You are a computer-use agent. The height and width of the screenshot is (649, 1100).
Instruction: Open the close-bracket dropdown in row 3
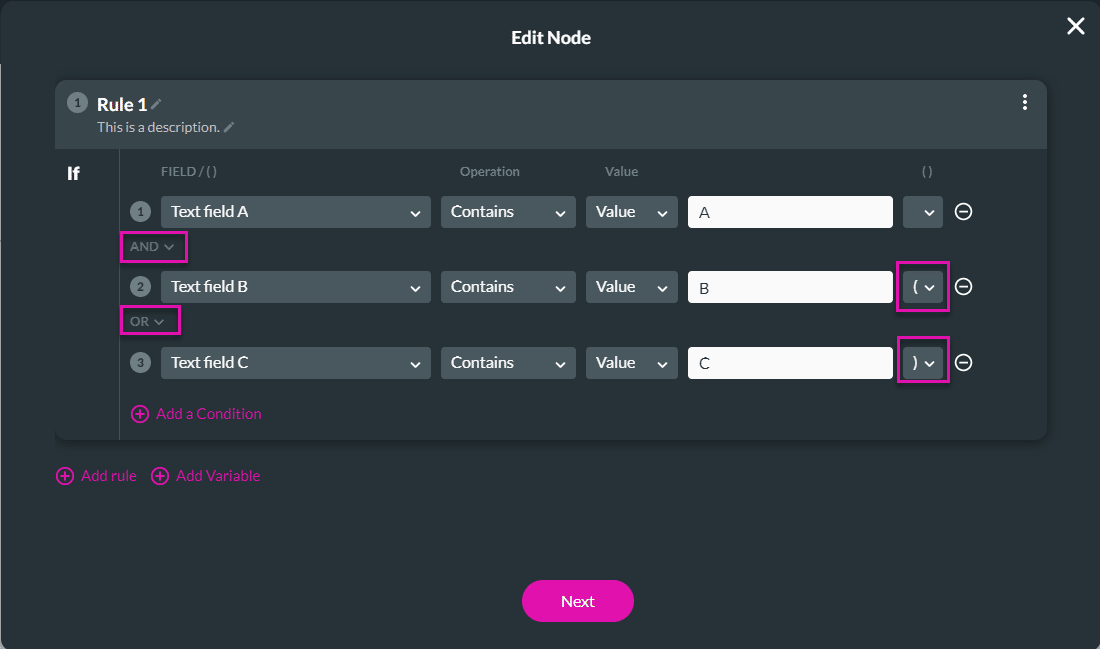pyautogui.click(x=923, y=363)
